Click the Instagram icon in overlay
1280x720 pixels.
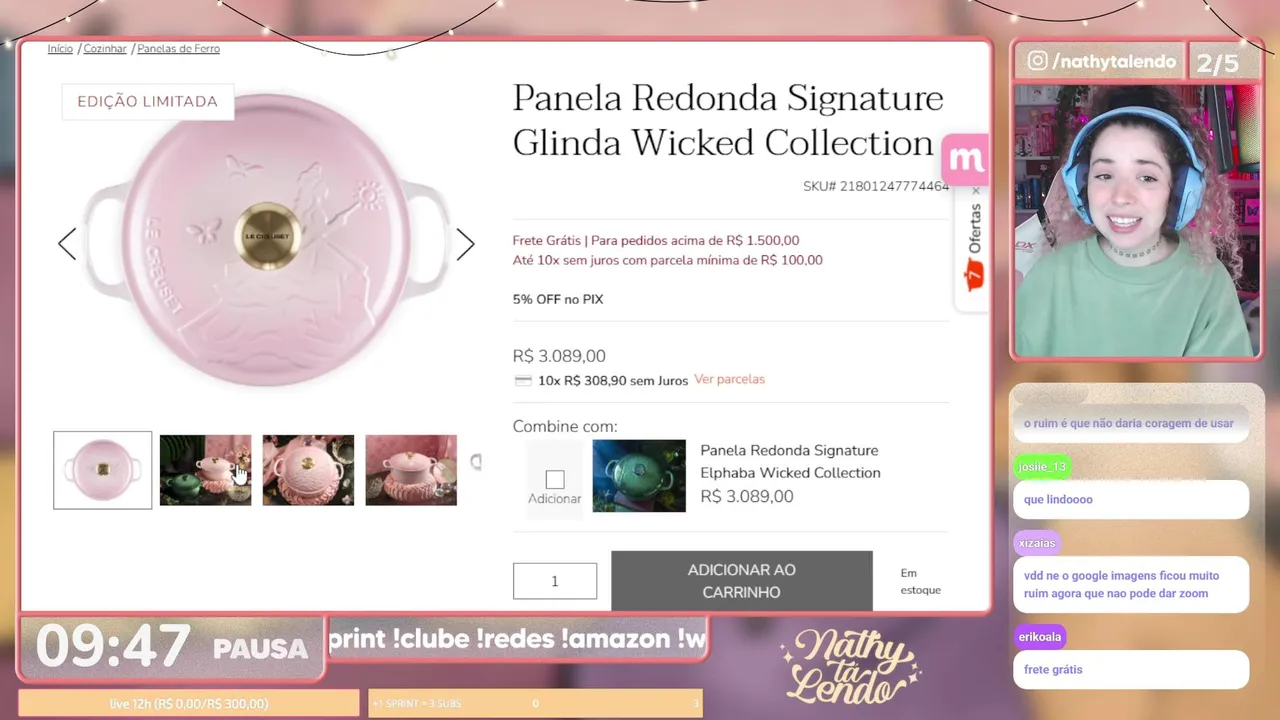pos(1037,61)
